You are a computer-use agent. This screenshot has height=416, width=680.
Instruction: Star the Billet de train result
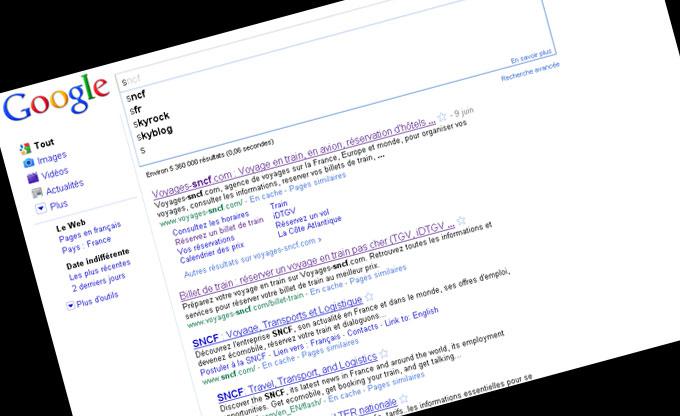click(x=461, y=220)
